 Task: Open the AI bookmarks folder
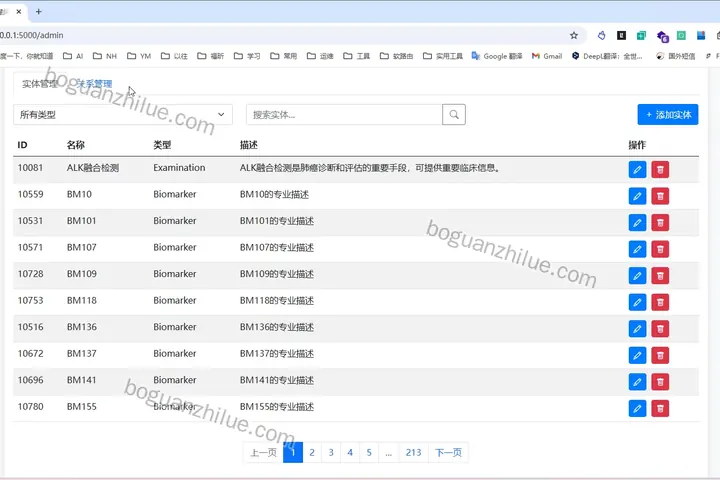pos(73,56)
